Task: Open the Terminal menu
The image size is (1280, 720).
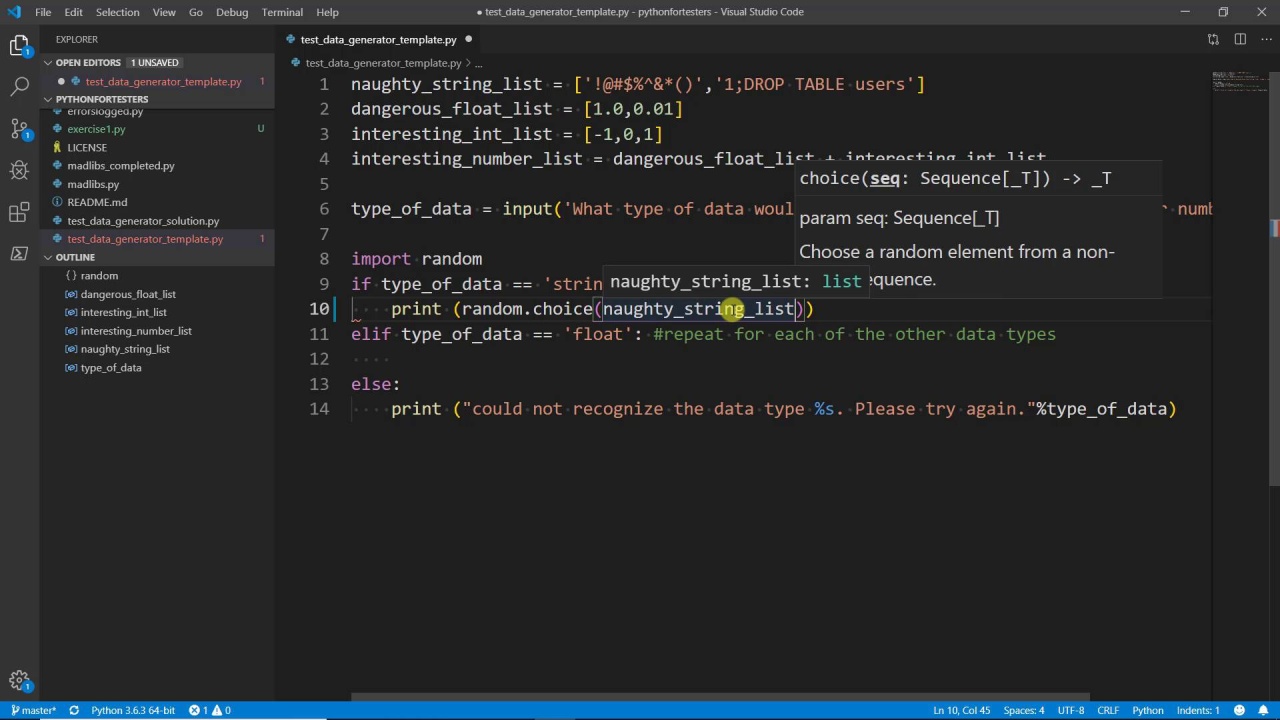Action: (282, 12)
